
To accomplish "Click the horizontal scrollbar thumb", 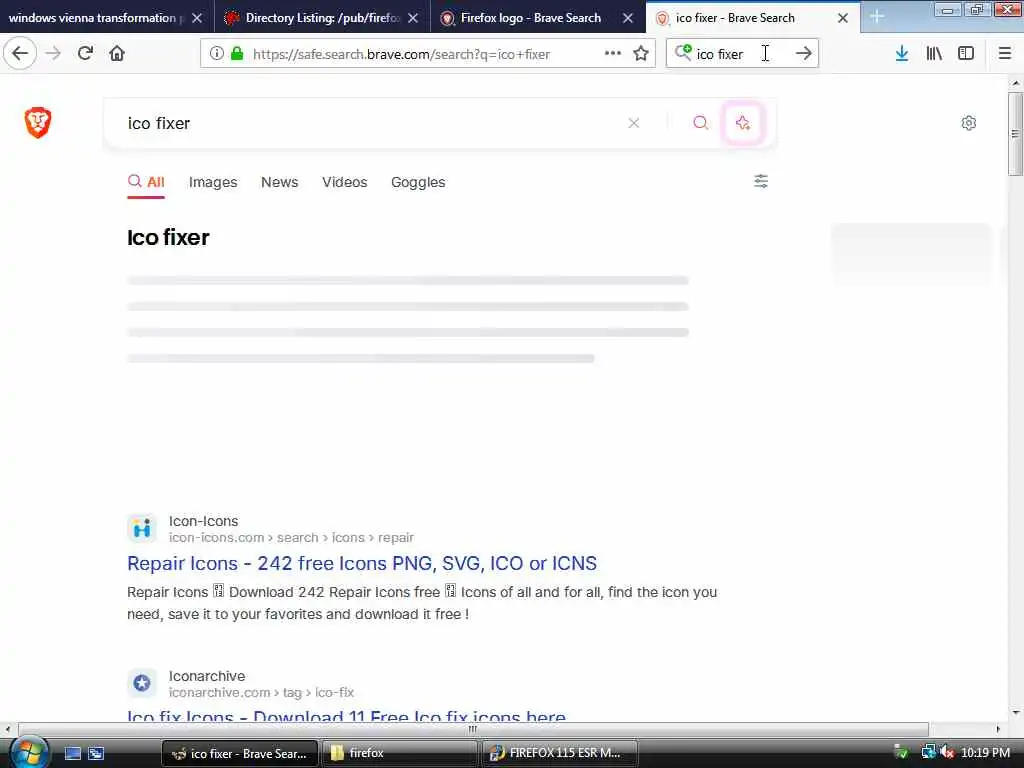I will (x=473, y=729).
